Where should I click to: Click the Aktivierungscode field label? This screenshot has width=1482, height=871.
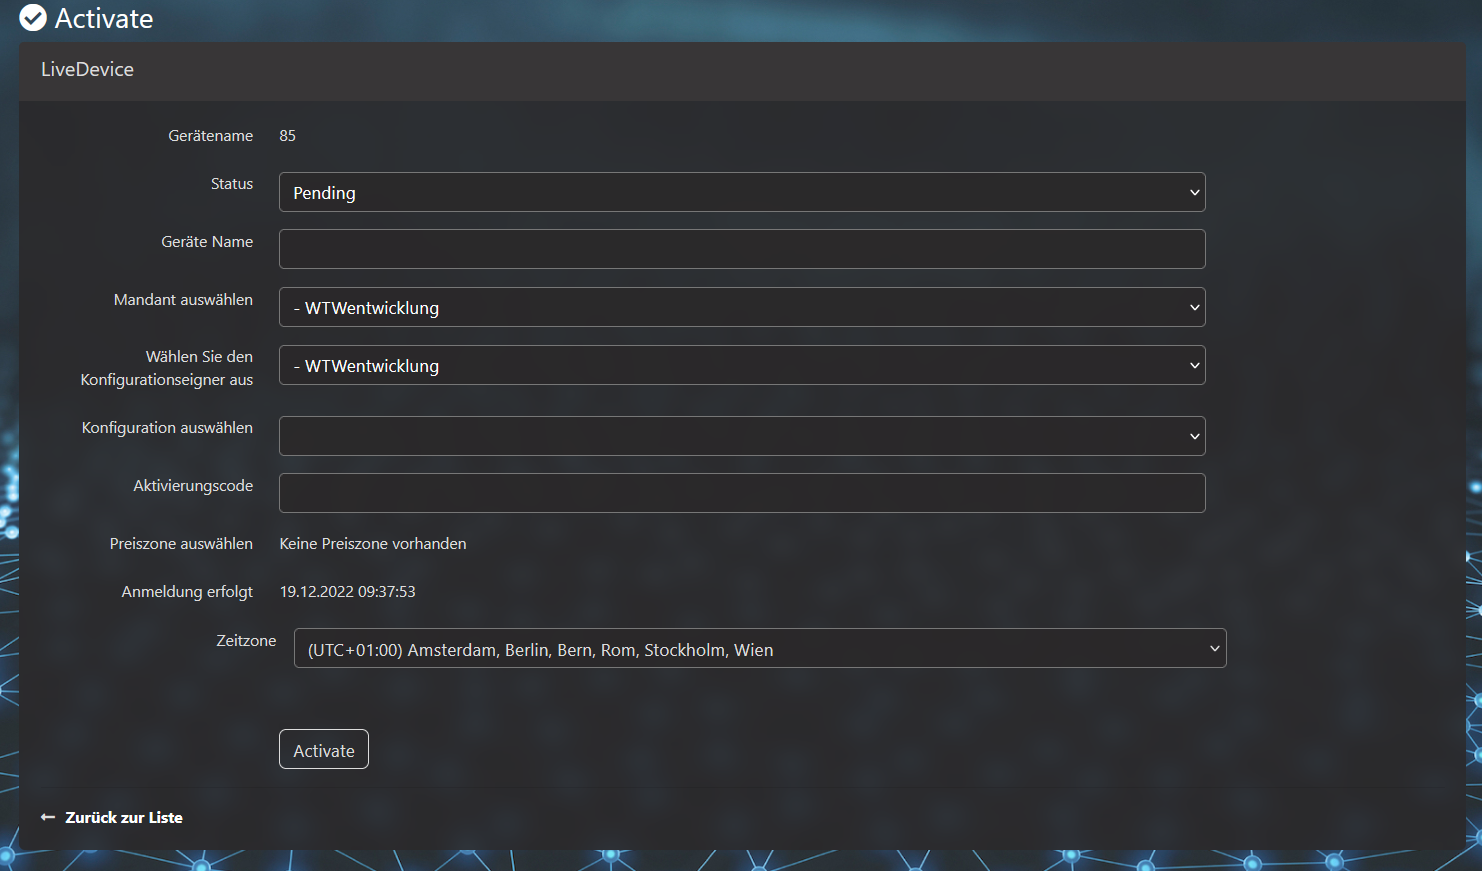coord(193,486)
